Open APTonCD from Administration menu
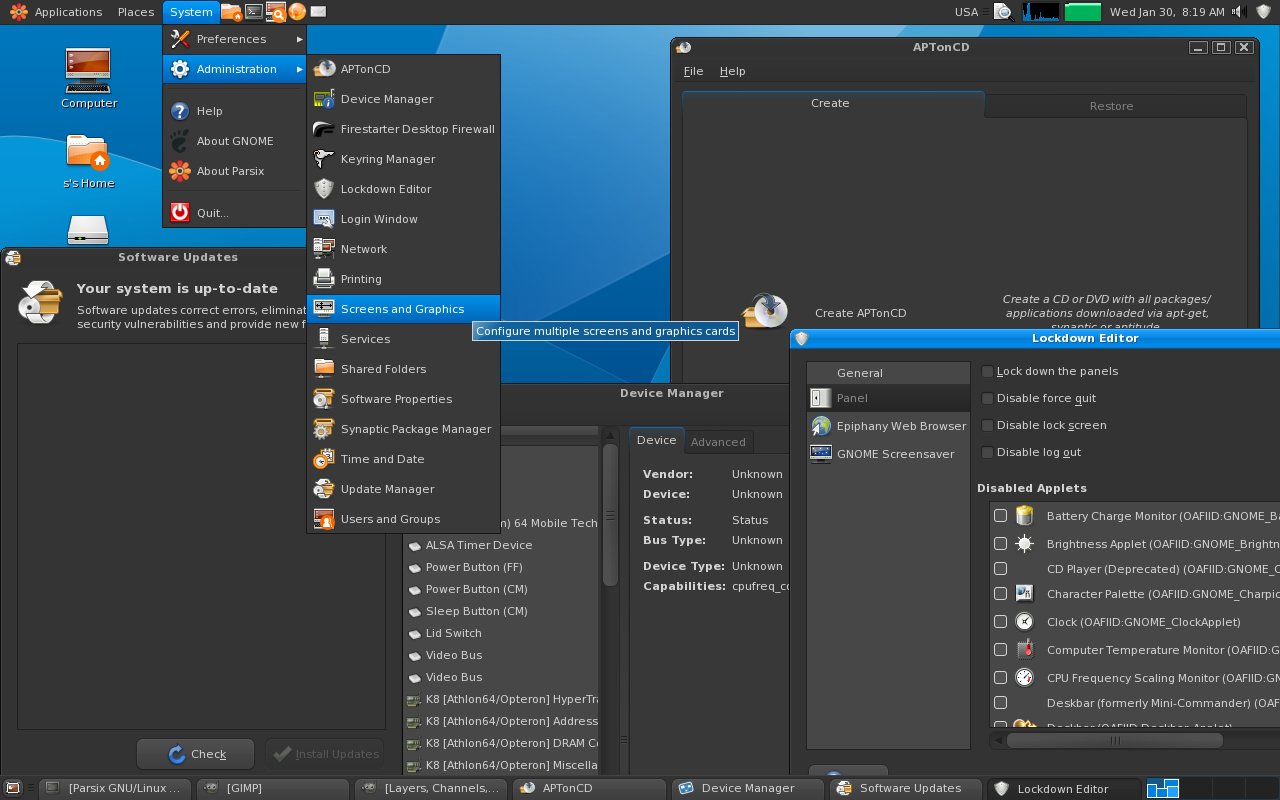 click(403, 69)
